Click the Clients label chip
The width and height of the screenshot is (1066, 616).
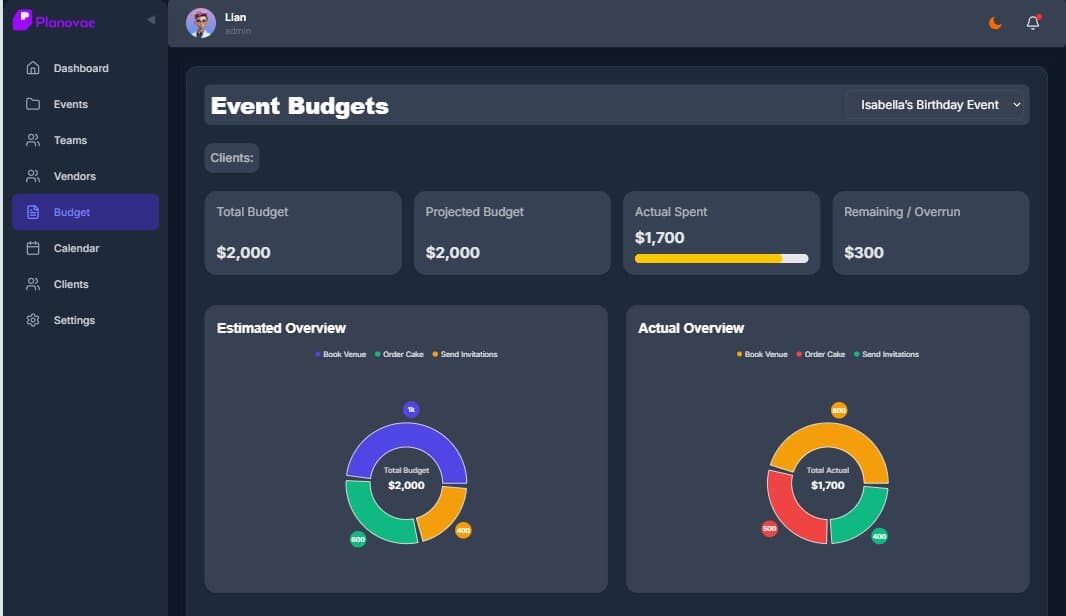pos(231,157)
